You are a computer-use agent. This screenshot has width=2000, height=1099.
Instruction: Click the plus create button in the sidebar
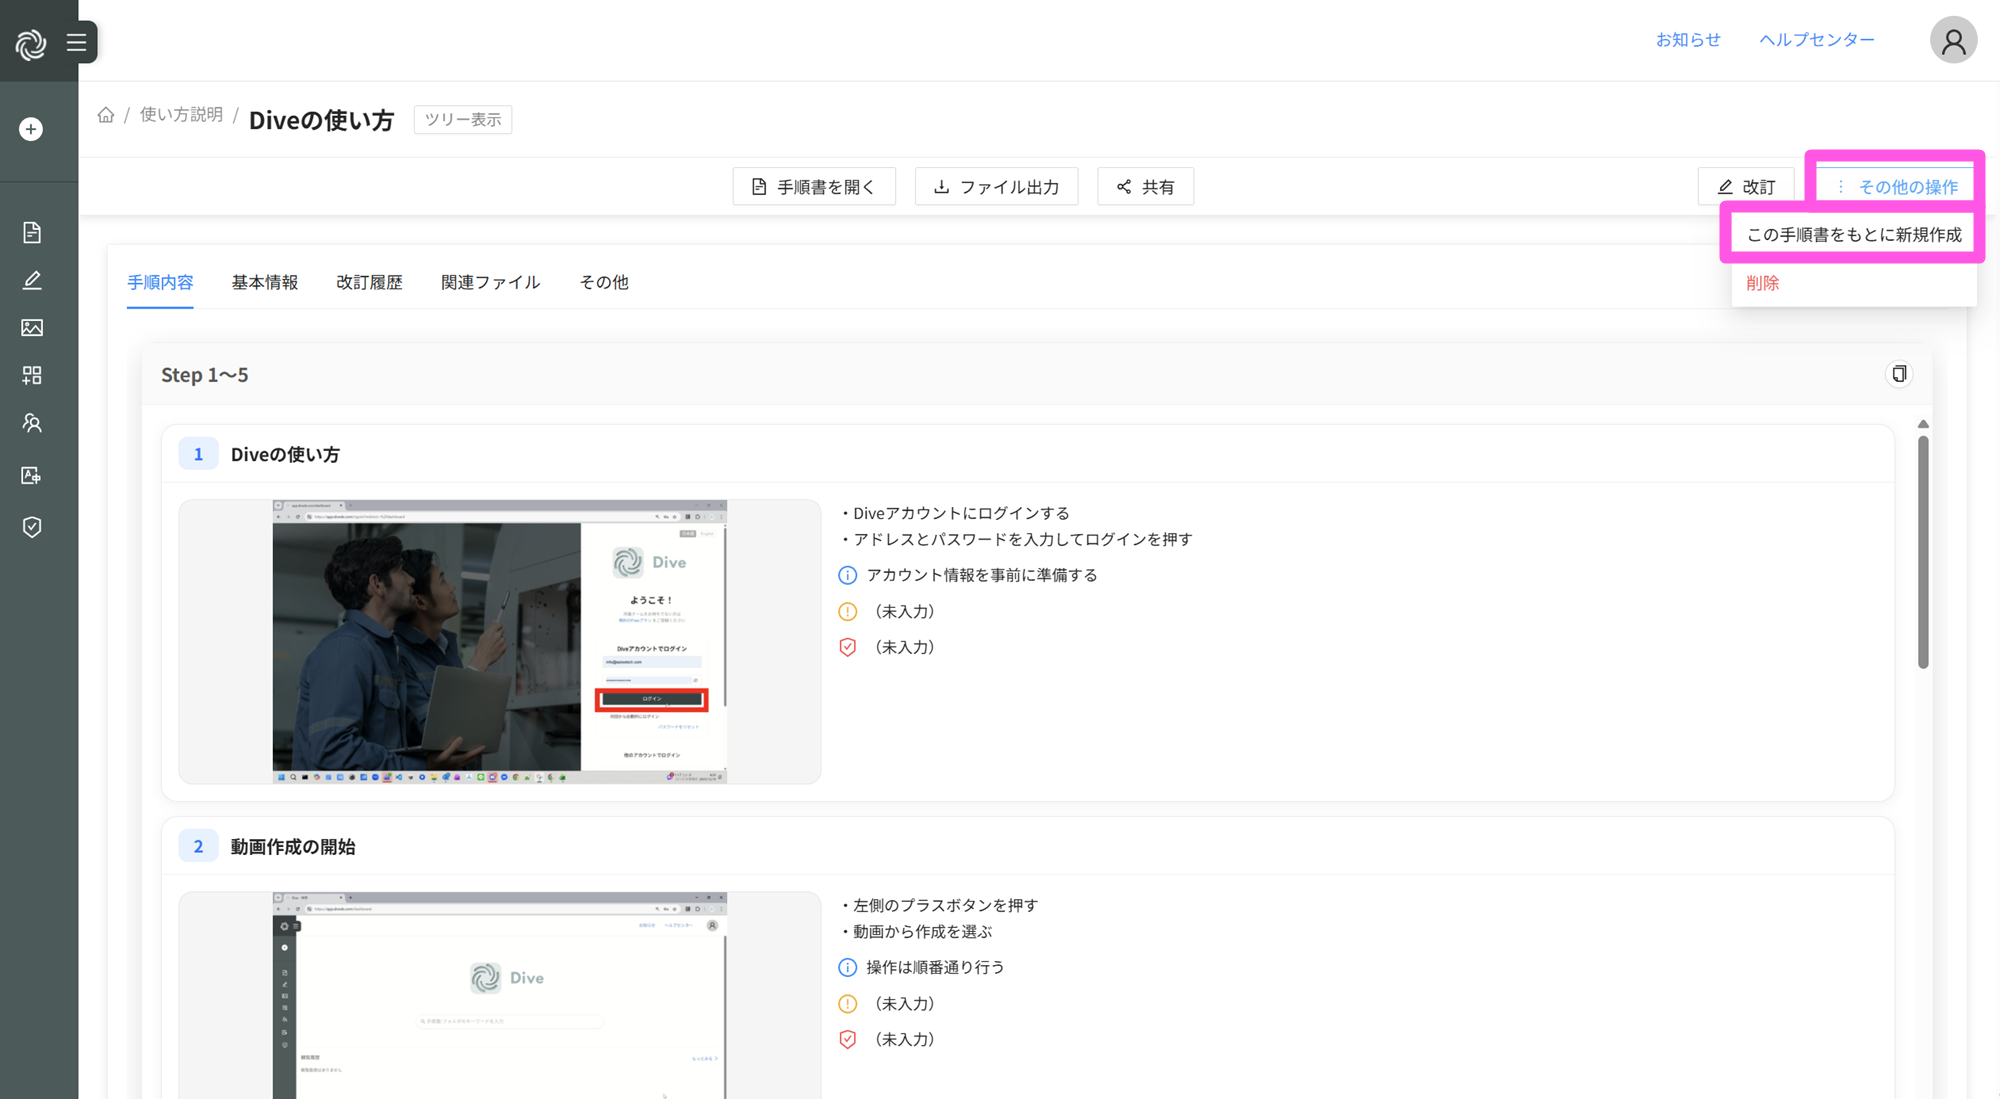point(31,129)
